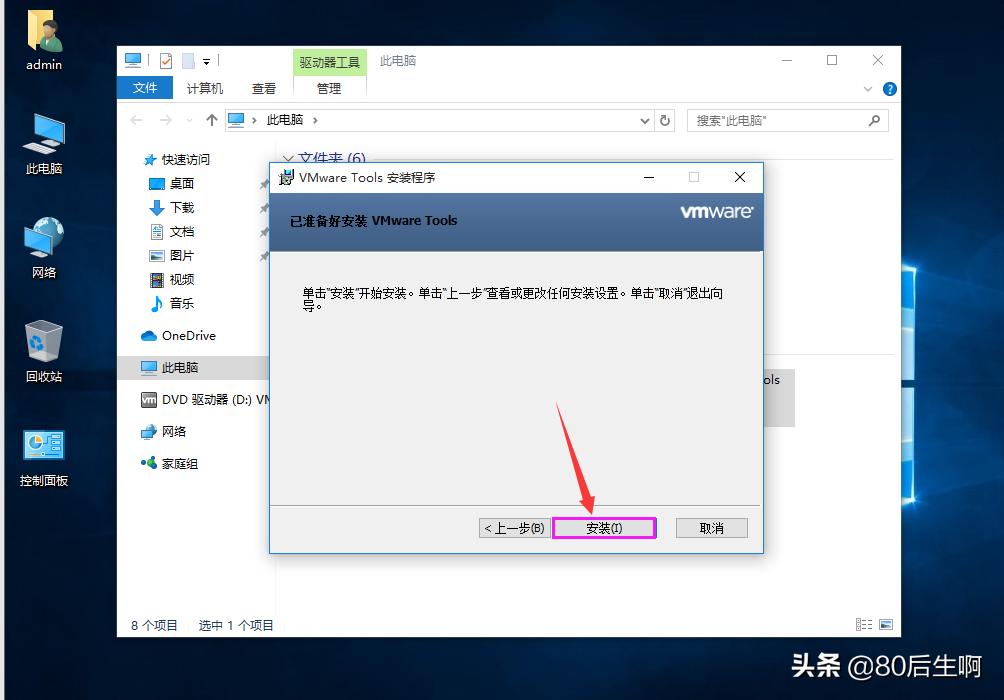Open the DVD 驱动器 (D:) in sidebar
This screenshot has width=1004, height=700.
pos(197,399)
